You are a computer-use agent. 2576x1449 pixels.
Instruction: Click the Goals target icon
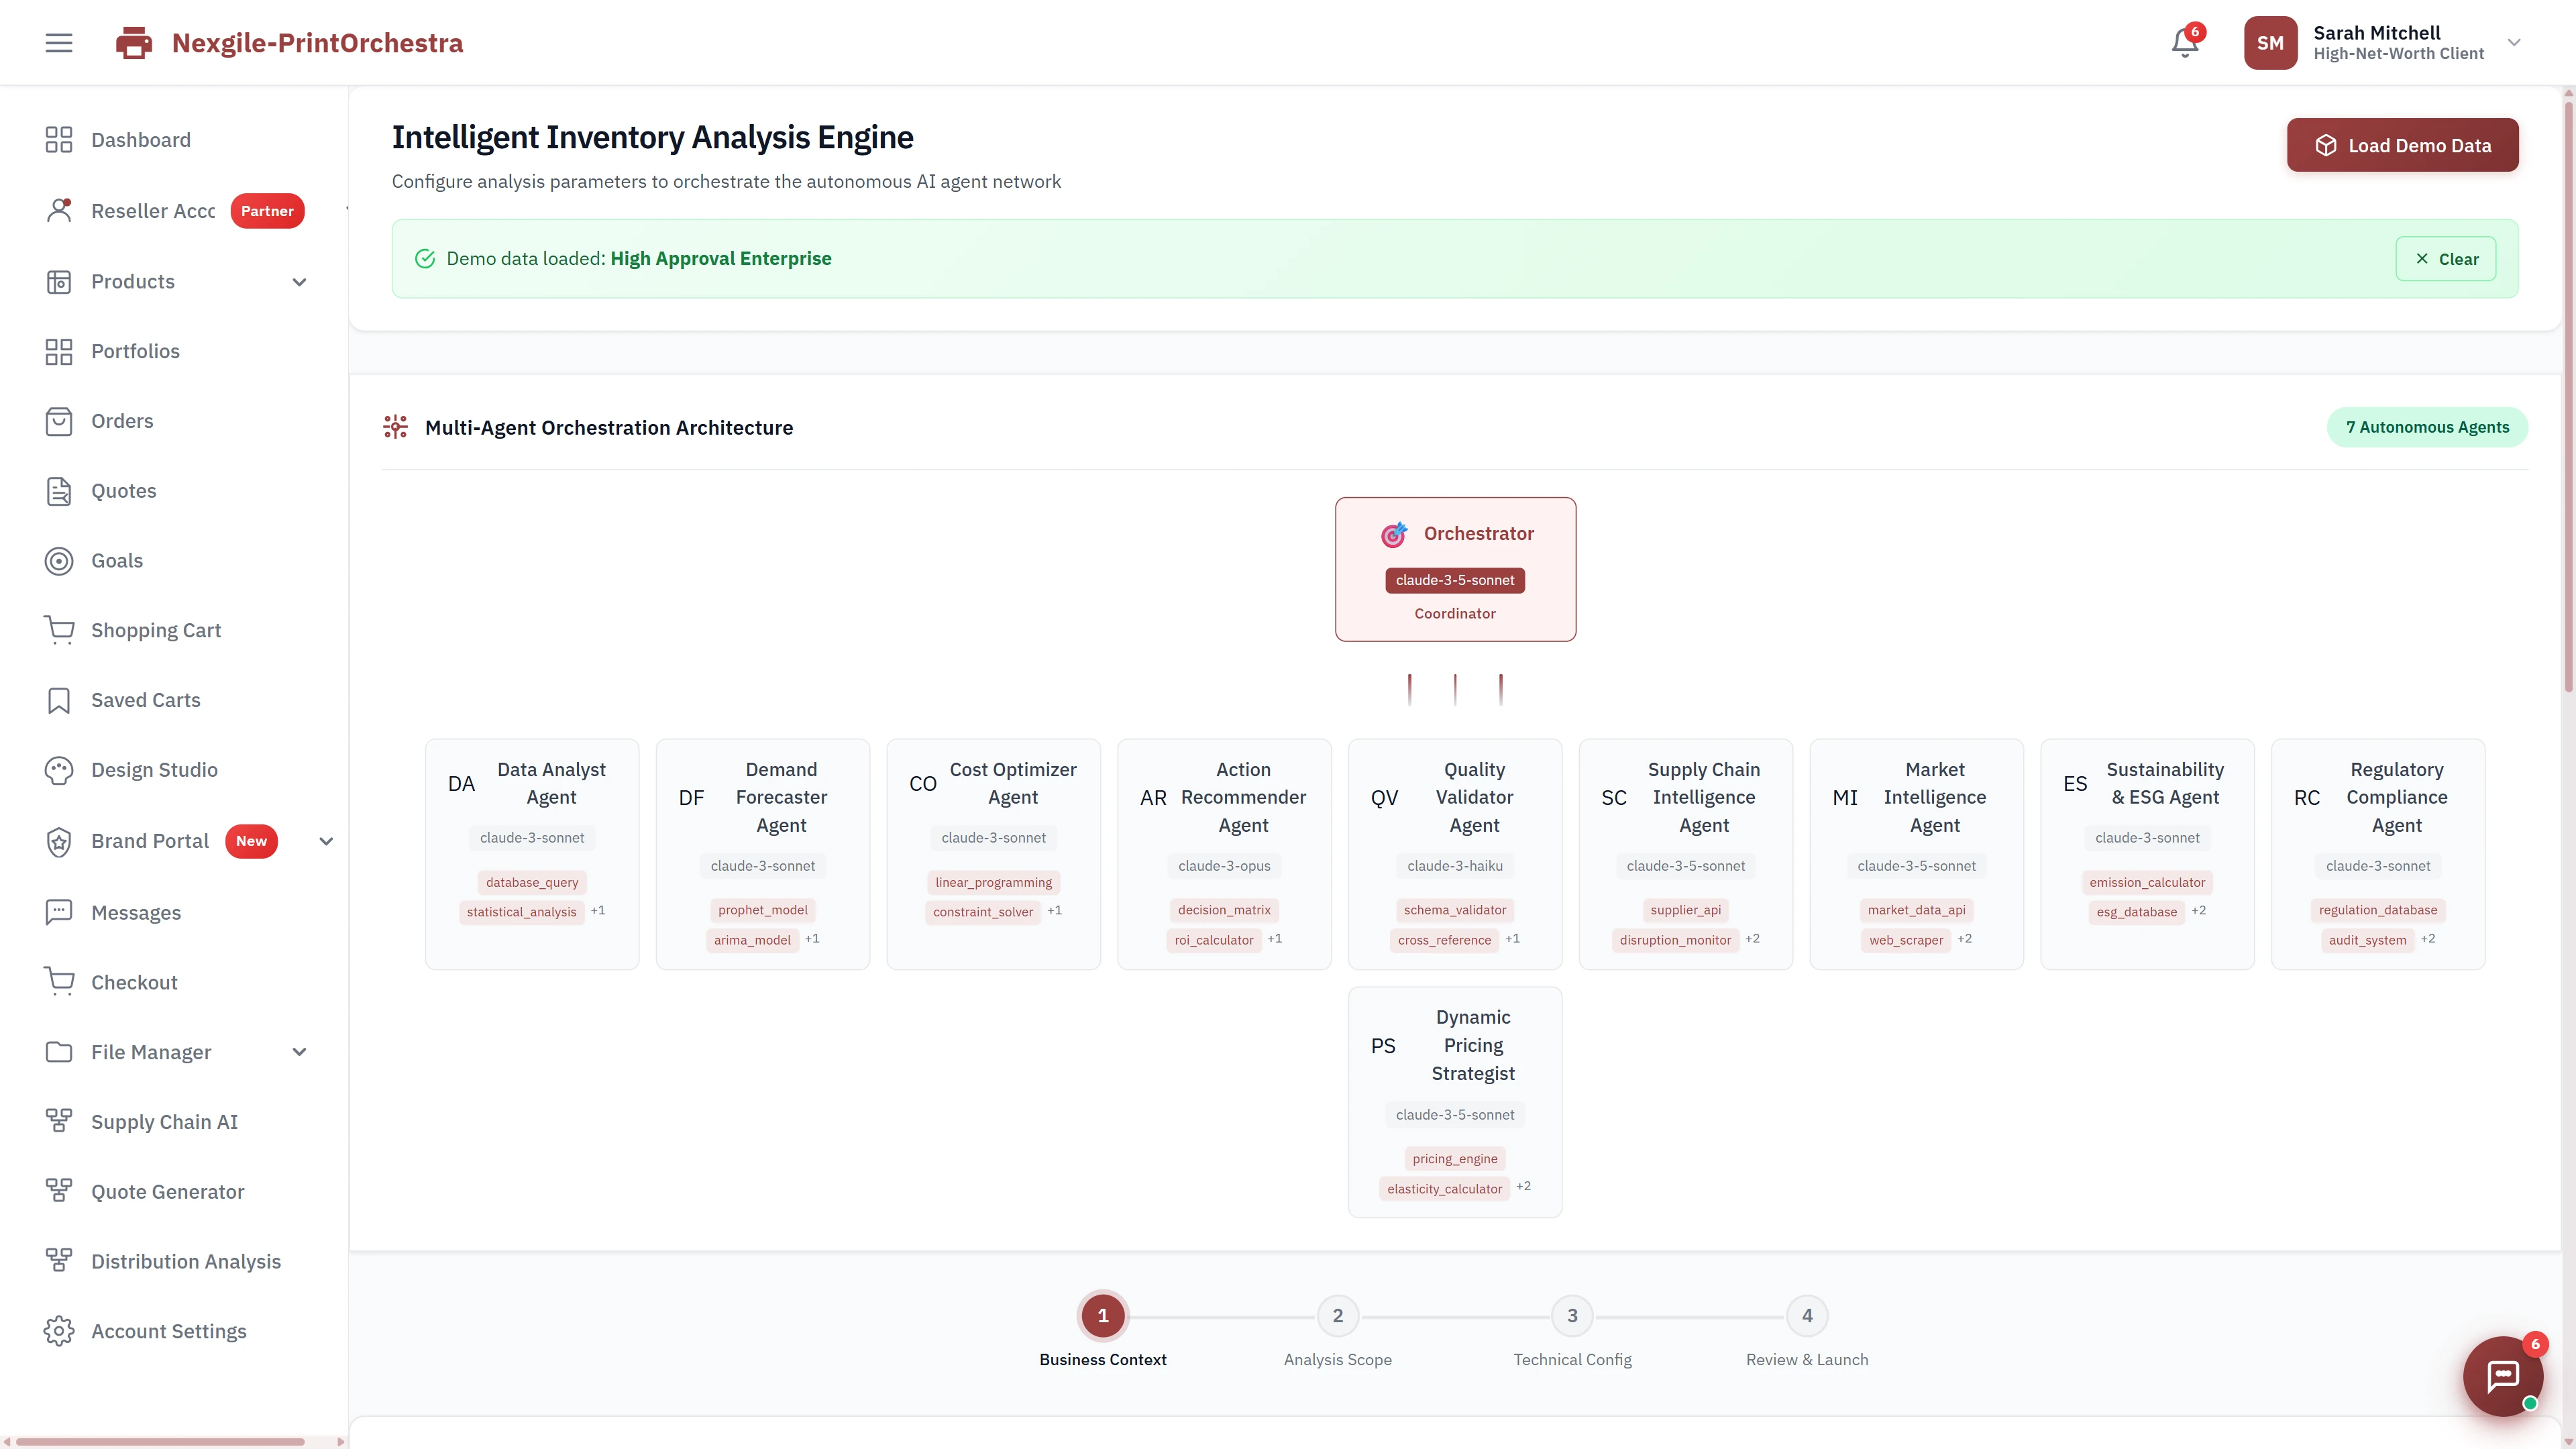point(58,560)
